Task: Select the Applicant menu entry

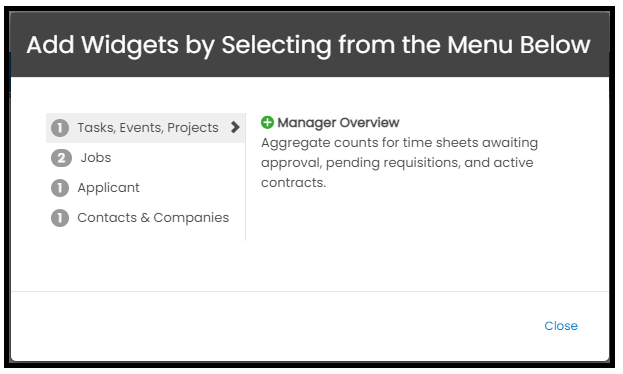Action: tap(145, 188)
